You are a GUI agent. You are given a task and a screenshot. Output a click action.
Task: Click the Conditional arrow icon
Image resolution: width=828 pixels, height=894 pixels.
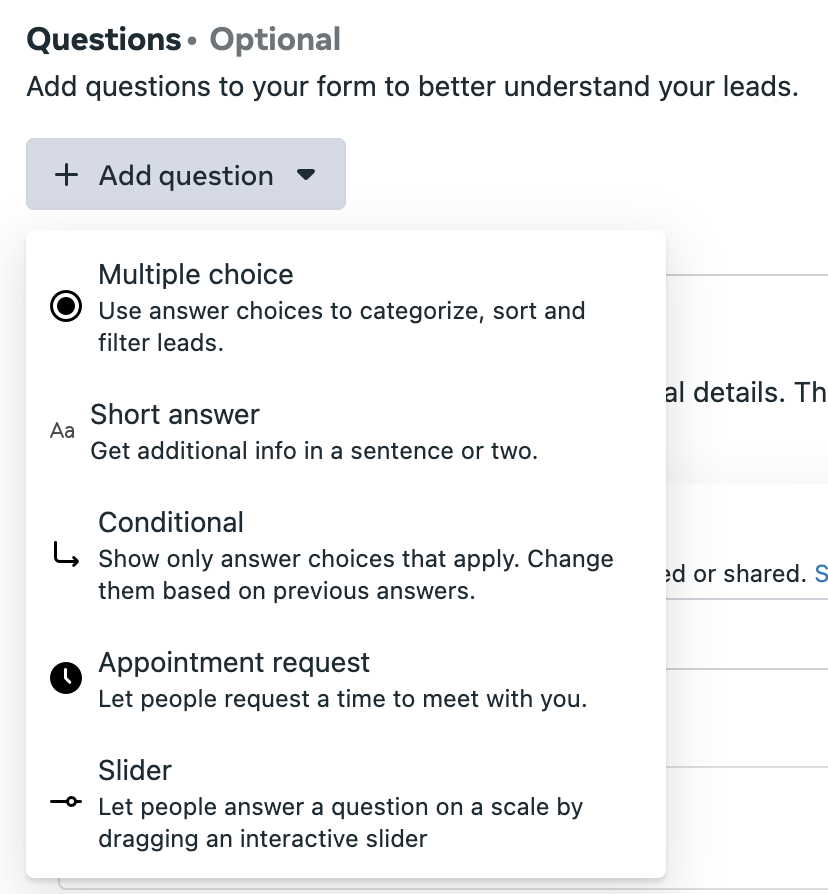66,555
